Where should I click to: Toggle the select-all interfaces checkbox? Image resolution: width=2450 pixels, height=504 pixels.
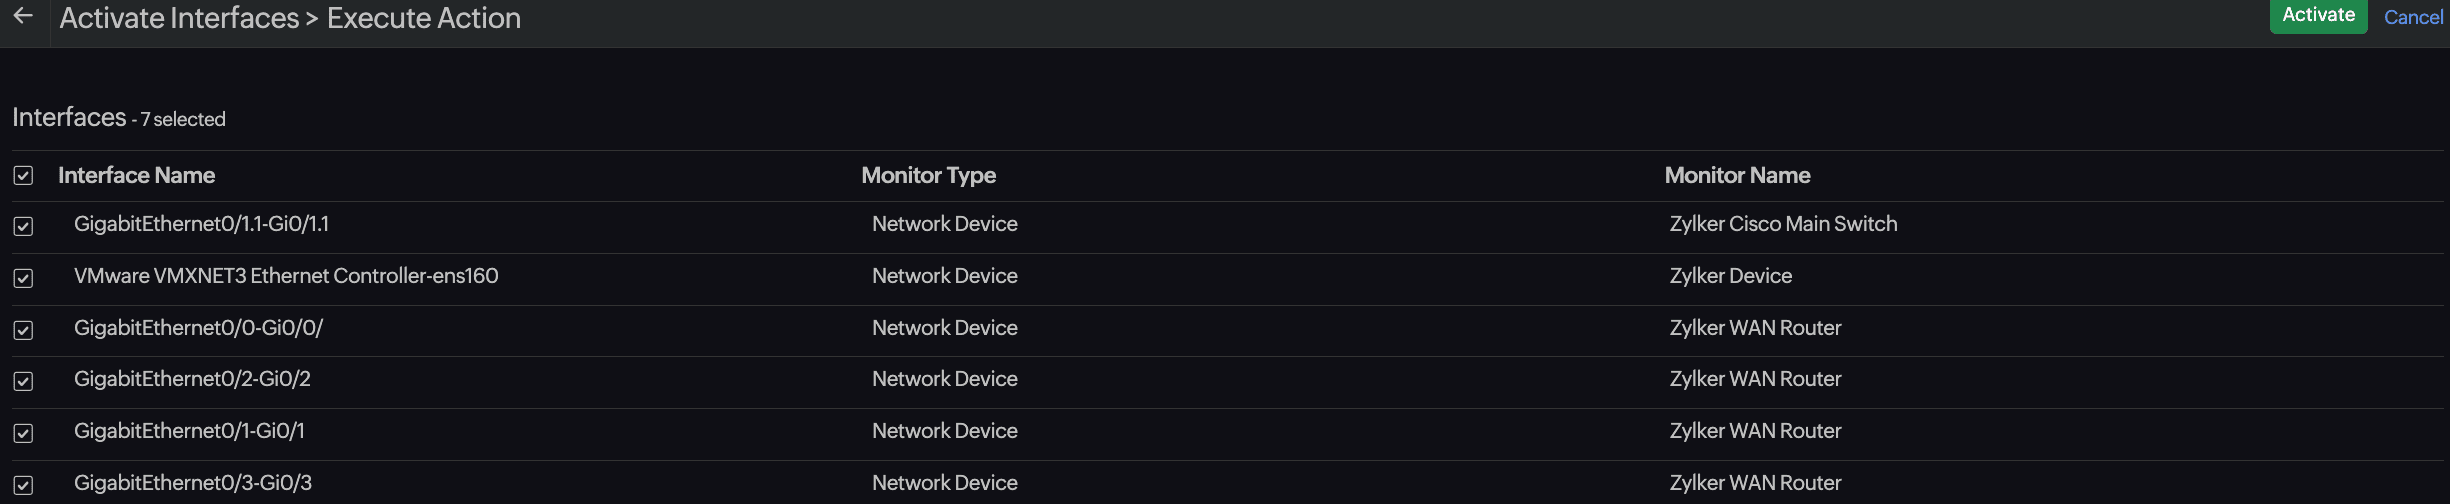click(x=23, y=176)
